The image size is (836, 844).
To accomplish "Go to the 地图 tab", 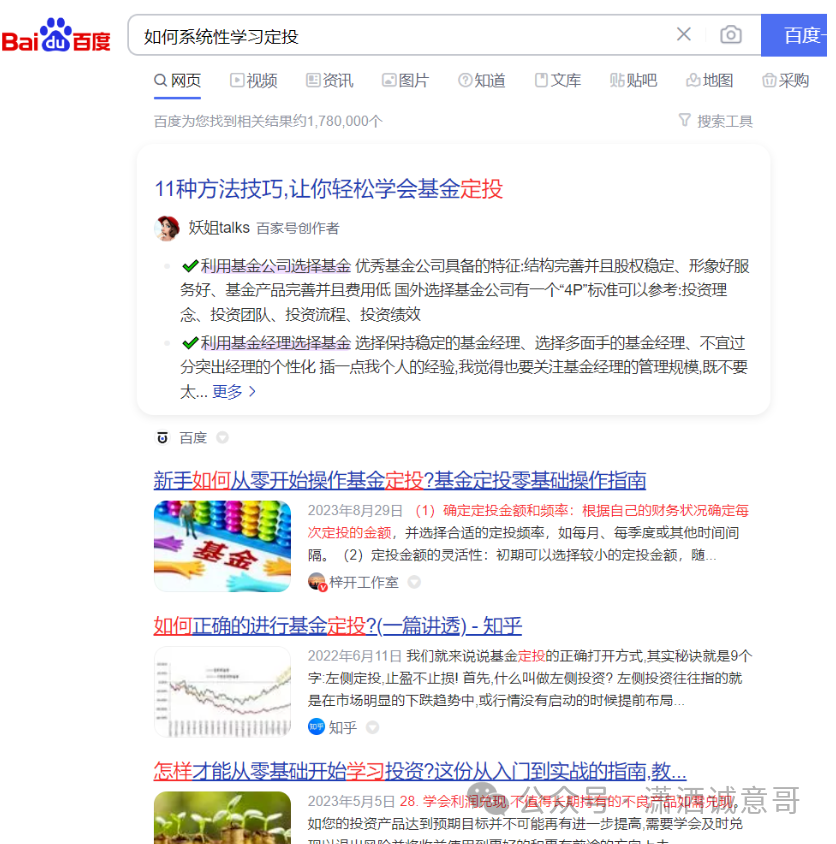I will pyautogui.click(x=709, y=81).
